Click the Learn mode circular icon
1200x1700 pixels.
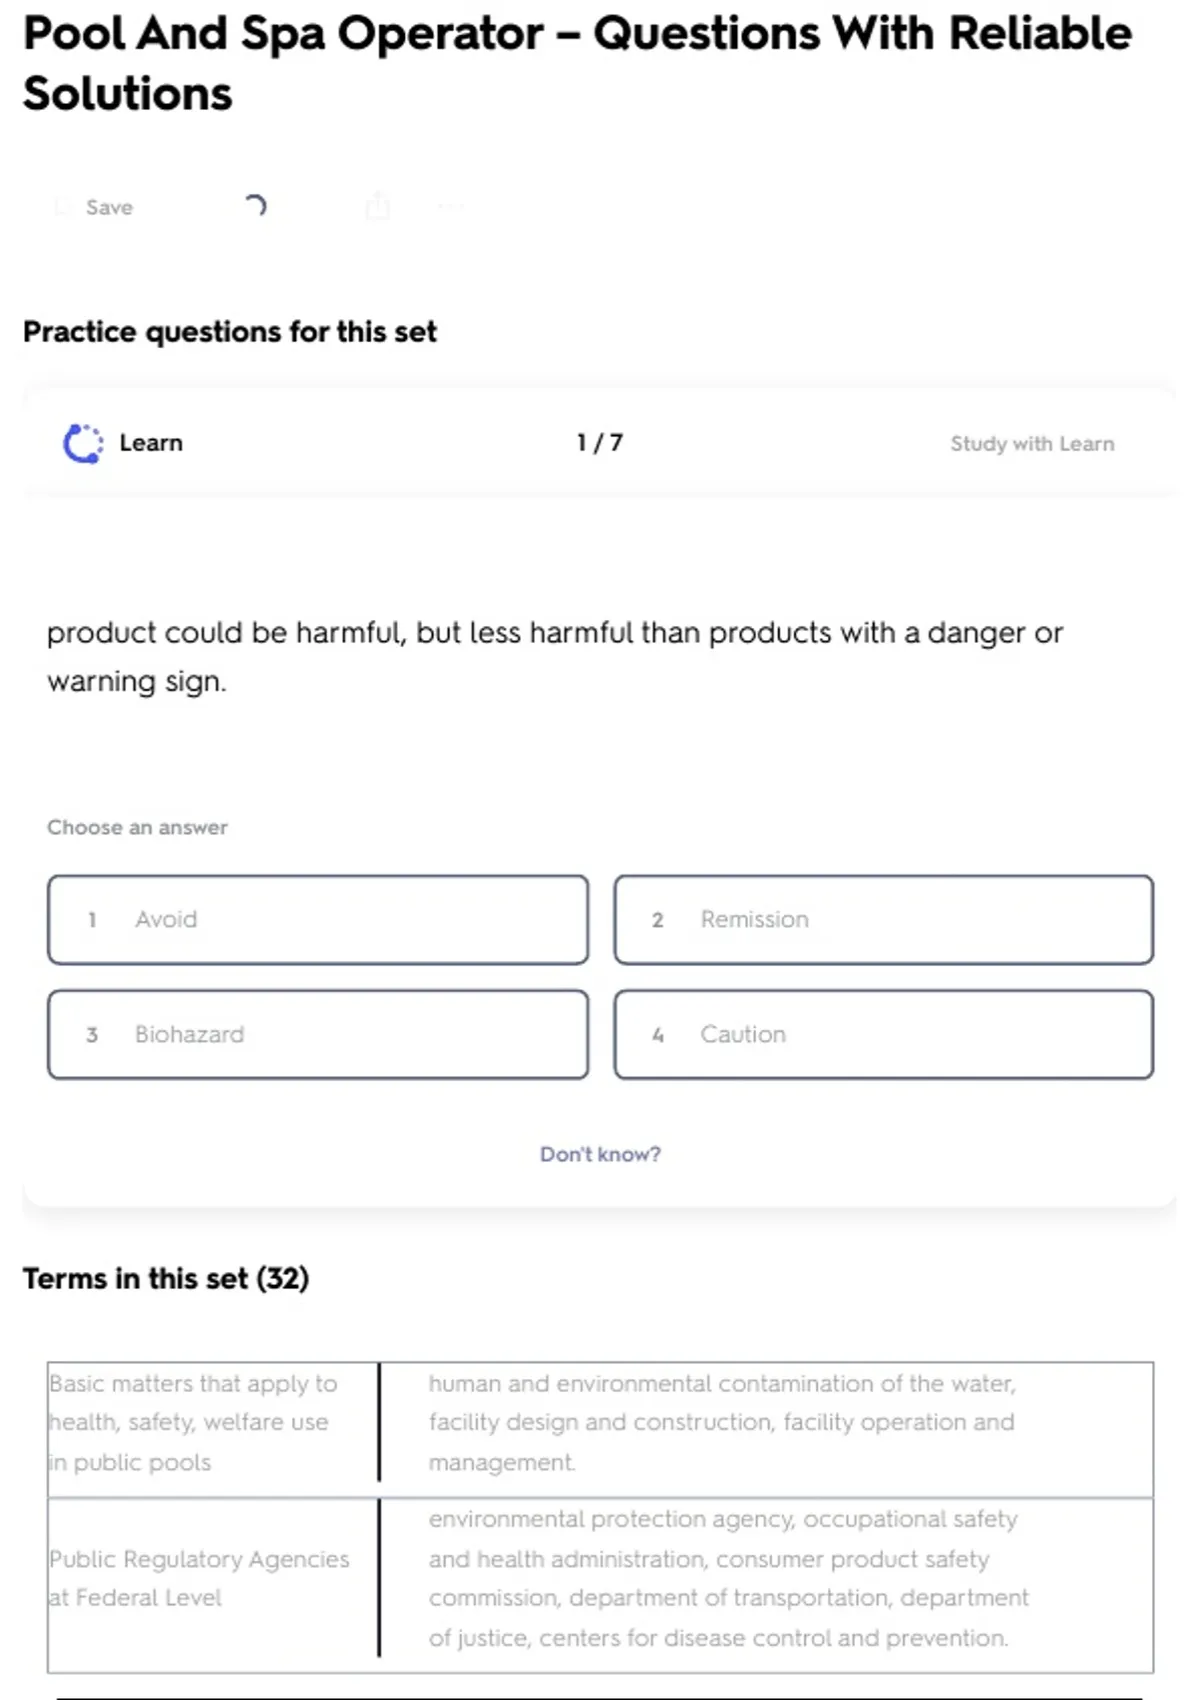click(x=83, y=443)
